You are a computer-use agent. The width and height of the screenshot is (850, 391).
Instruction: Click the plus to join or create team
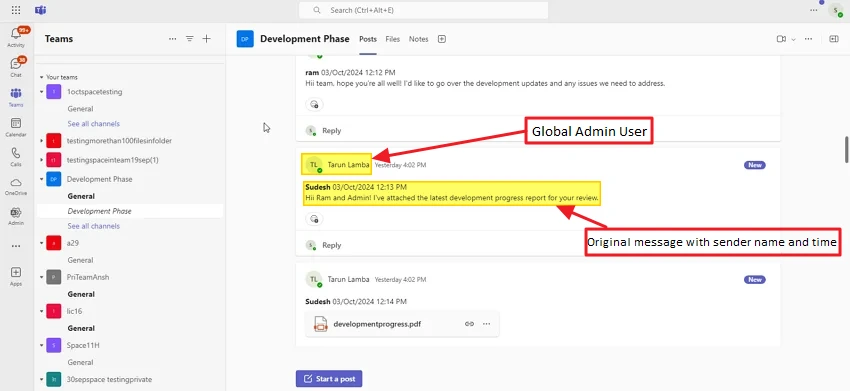(207, 39)
